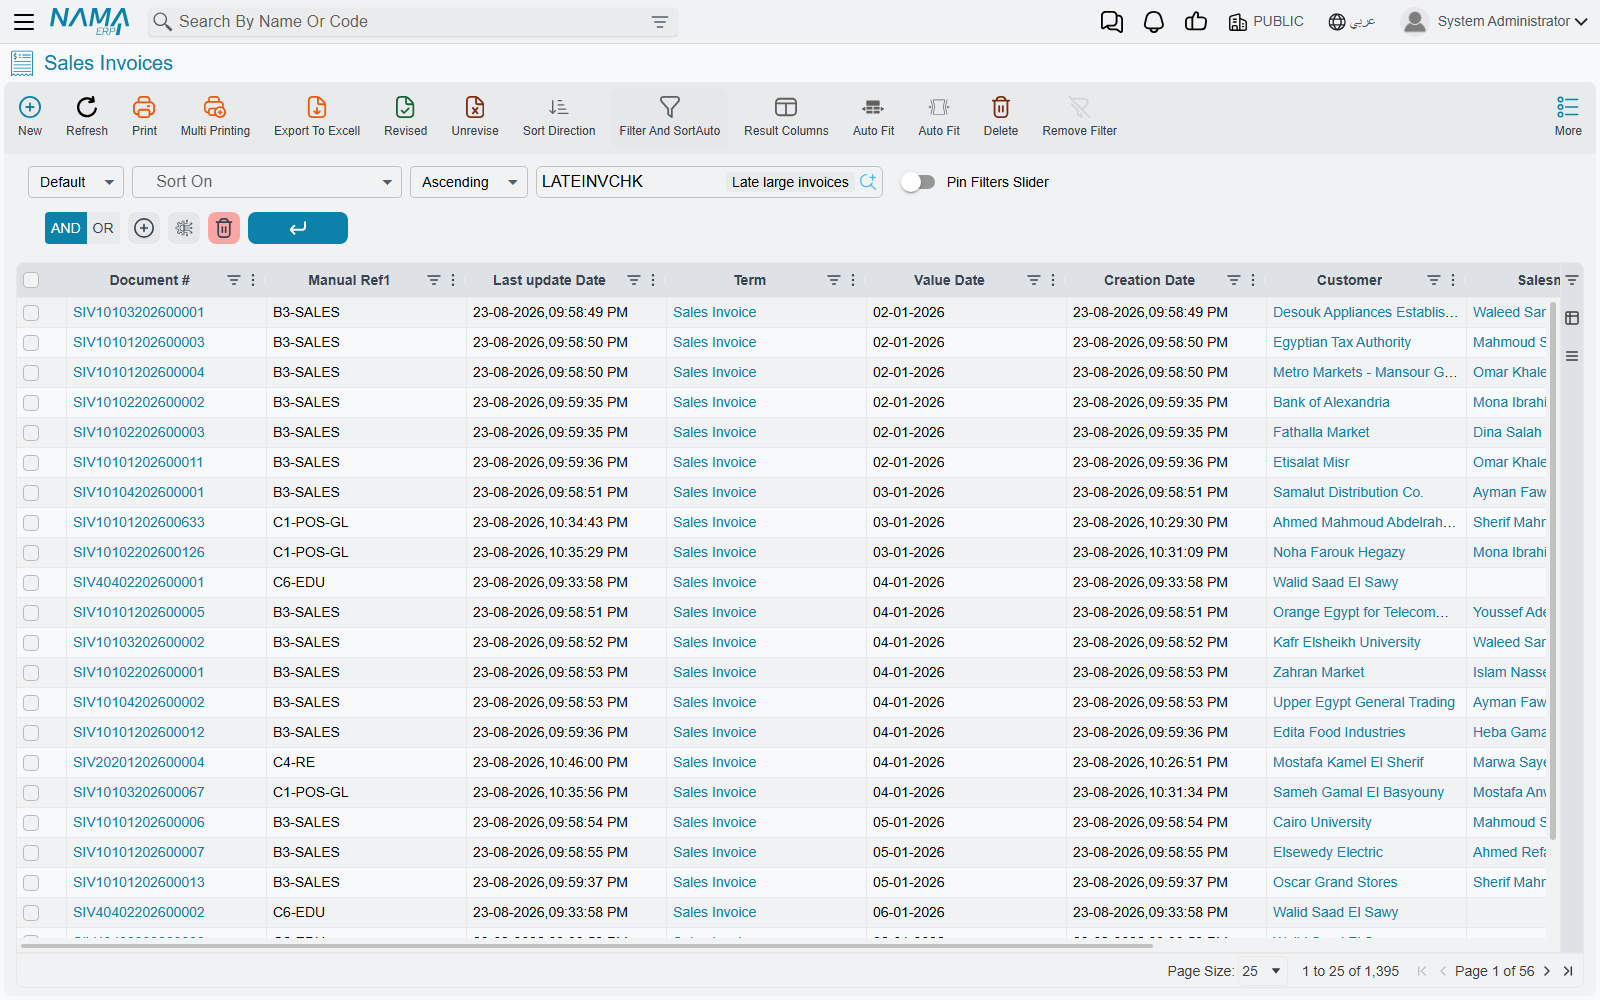
Task: Click the search icon in LATEINVCHK field
Action: point(868,182)
